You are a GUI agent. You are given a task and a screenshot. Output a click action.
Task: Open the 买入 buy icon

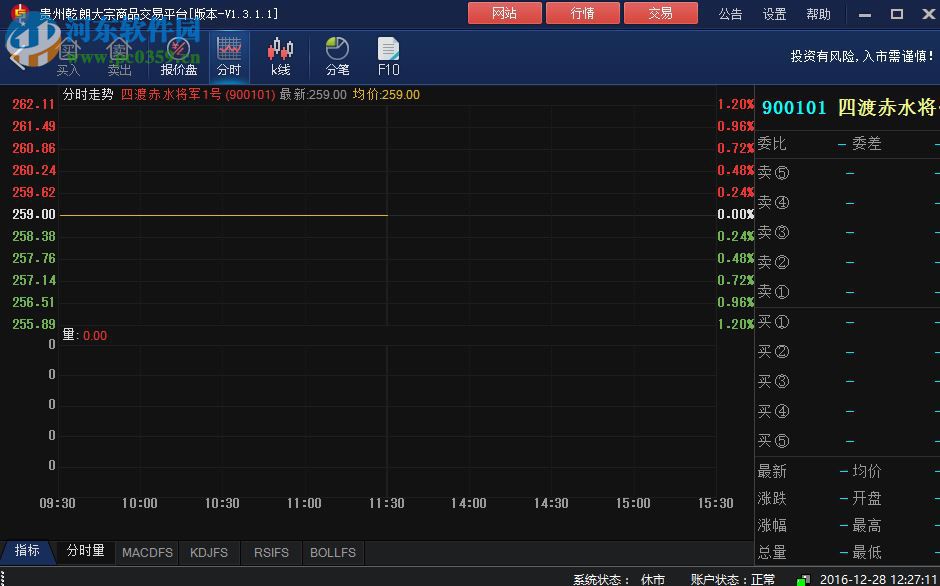point(68,58)
